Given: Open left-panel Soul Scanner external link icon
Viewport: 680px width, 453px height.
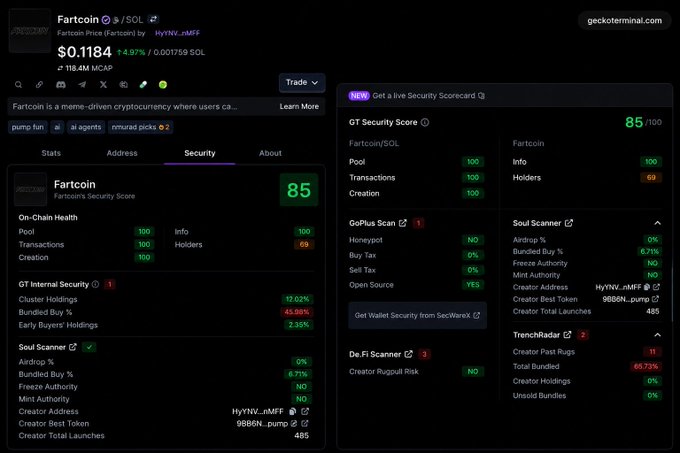Looking at the screenshot, I should tap(73, 347).
